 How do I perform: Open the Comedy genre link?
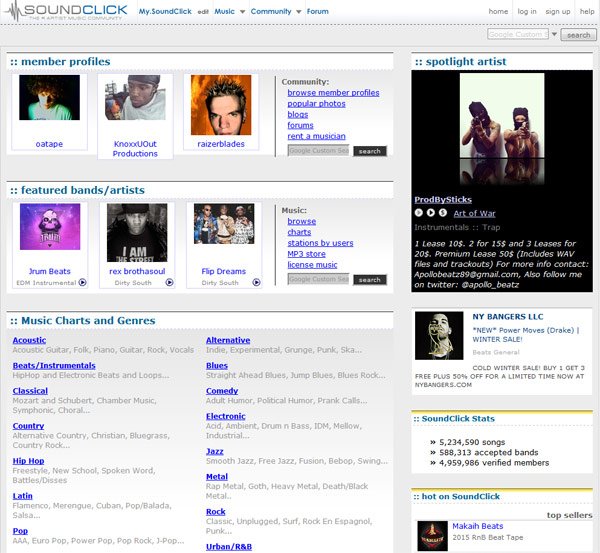pyautogui.click(x=222, y=390)
